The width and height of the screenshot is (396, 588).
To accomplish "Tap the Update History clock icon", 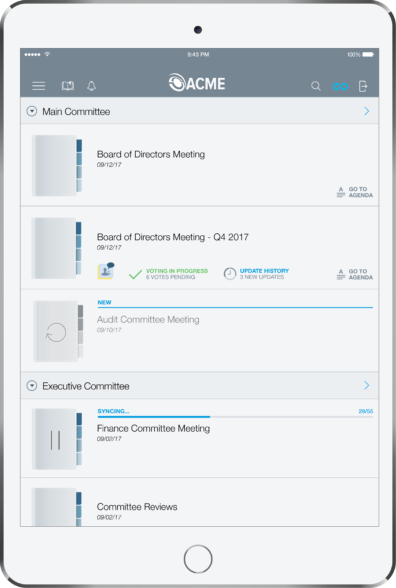I will (230, 274).
